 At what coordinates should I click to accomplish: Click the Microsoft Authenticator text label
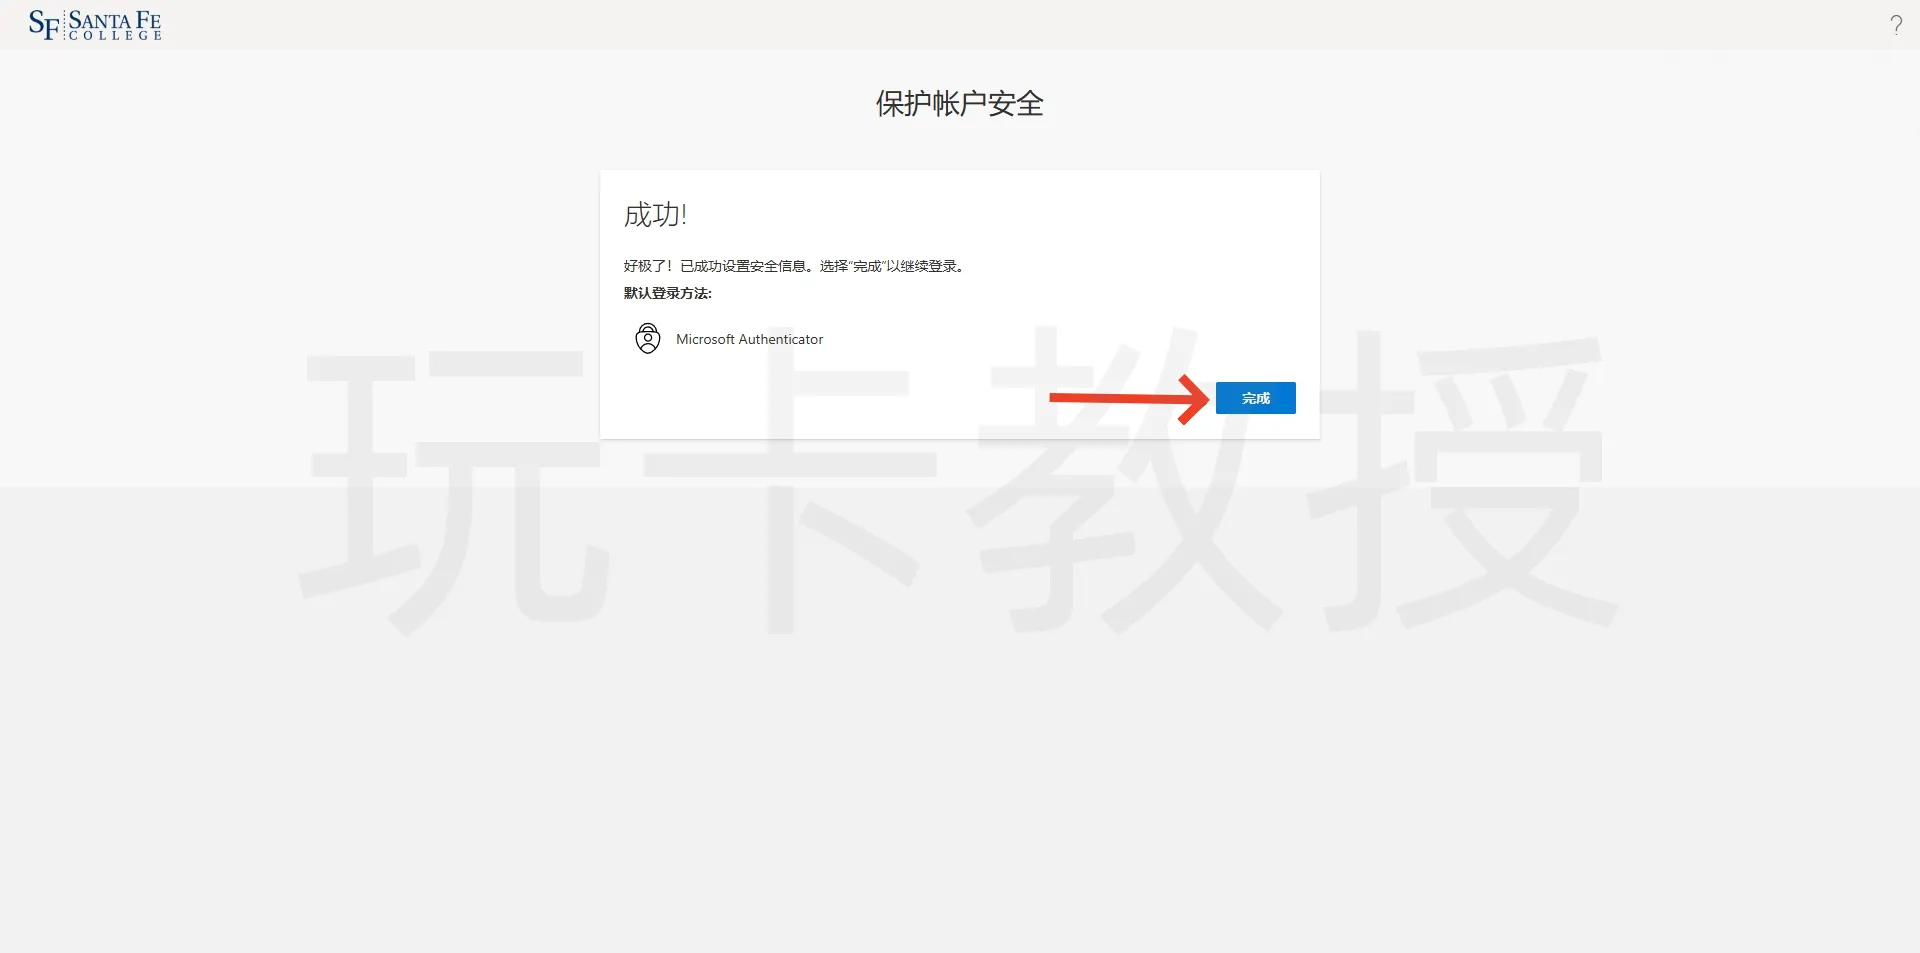pyautogui.click(x=749, y=340)
